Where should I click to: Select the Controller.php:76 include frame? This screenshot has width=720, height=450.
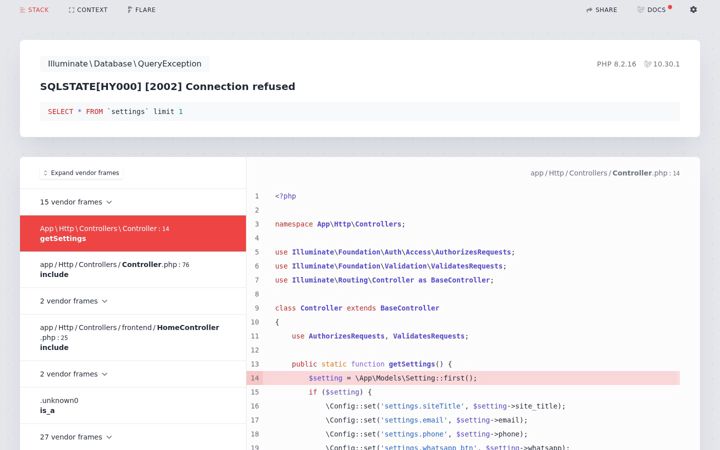pyautogui.click(x=133, y=270)
